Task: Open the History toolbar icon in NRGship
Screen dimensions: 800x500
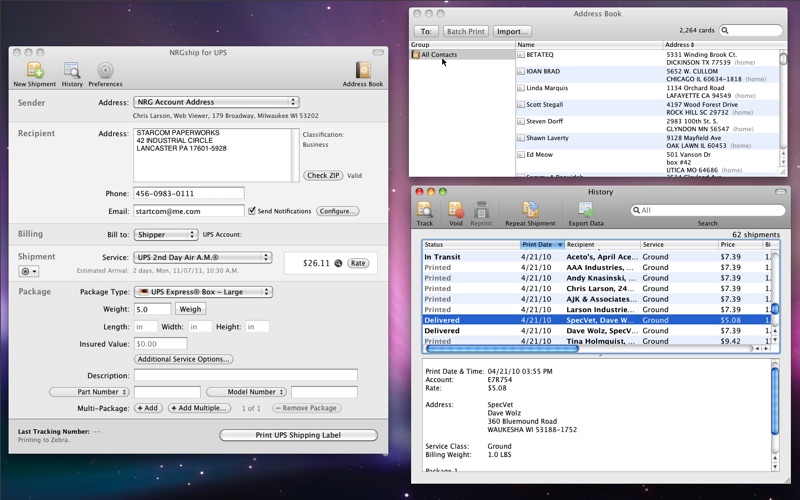Action: point(72,70)
